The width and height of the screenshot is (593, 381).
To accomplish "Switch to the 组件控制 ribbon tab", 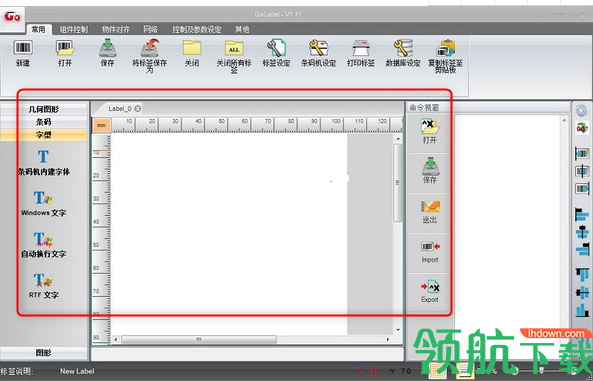I will (74, 29).
